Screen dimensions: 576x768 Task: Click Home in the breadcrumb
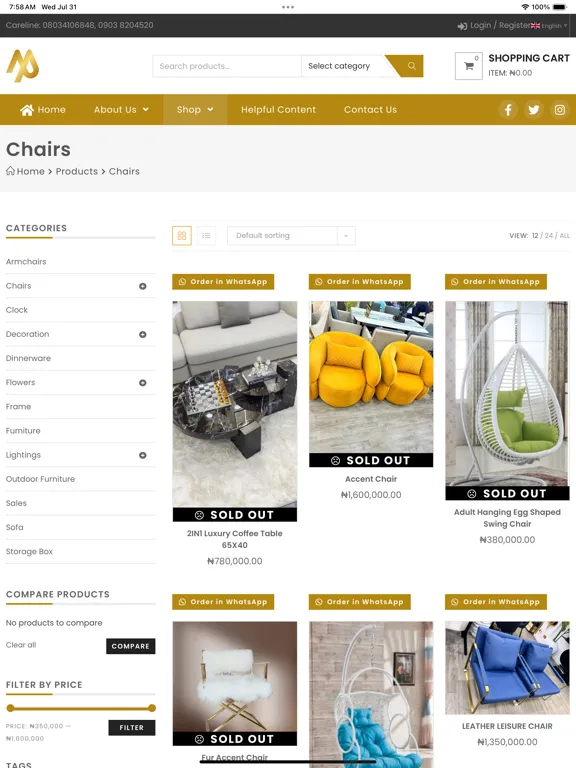pos(30,171)
